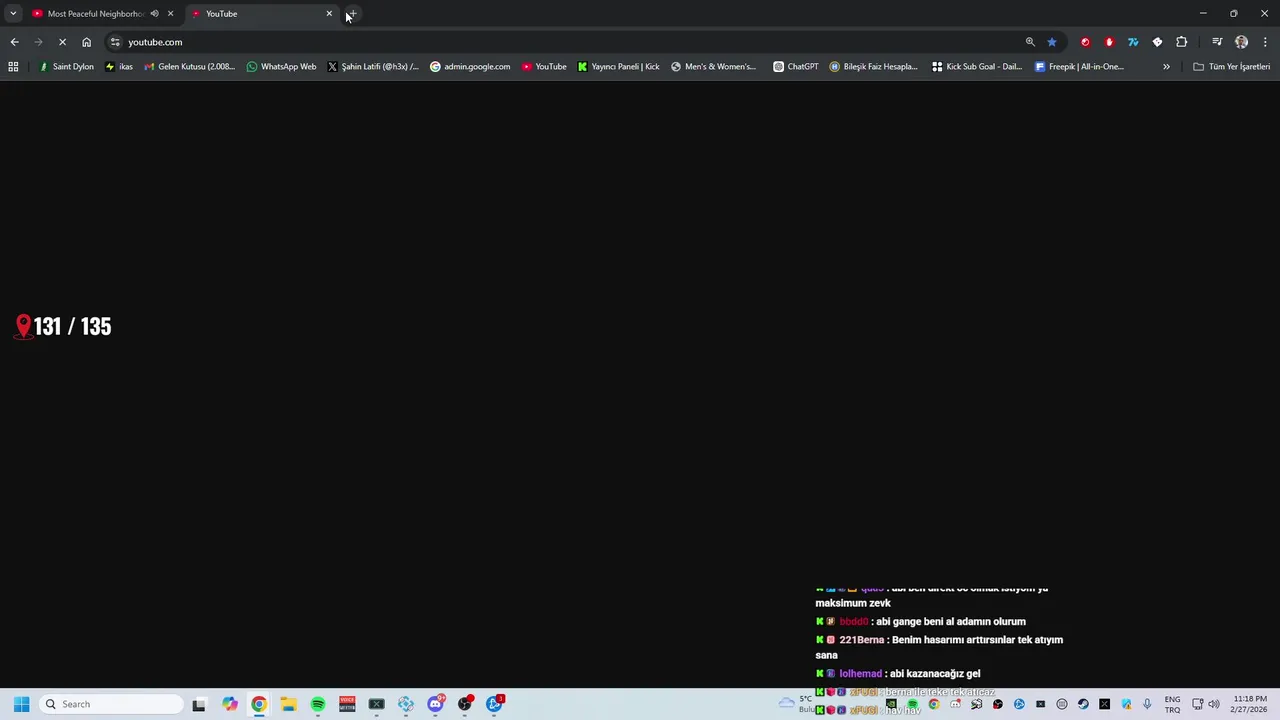Image resolution: width=1280 pixels, height=720 pixels.
Task: Open the zoom magnifier in address bar
Action: tap(1030, 42)
